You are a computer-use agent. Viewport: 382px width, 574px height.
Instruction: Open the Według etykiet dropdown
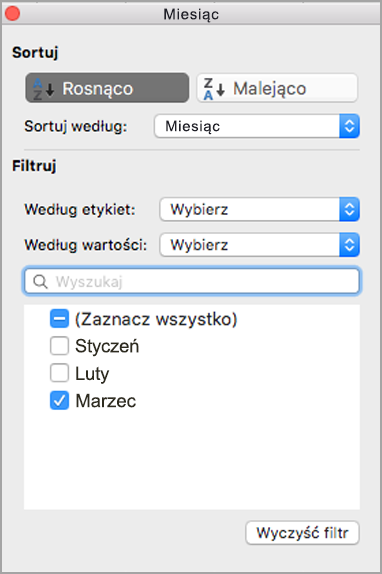point(259,209)
